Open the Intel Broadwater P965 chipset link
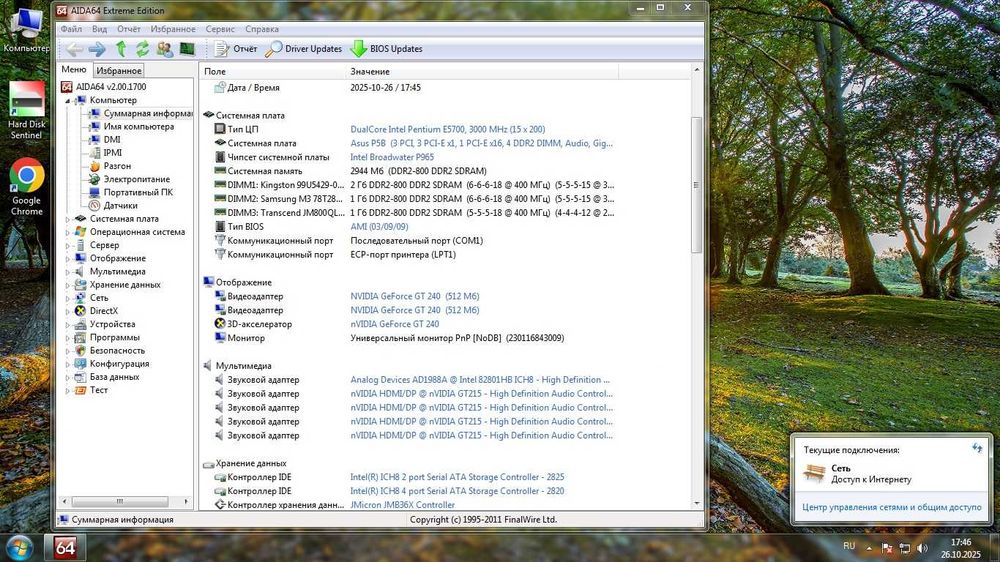Screen dimensions: 1000x562 pyautogui.click(x=392, y=157)
